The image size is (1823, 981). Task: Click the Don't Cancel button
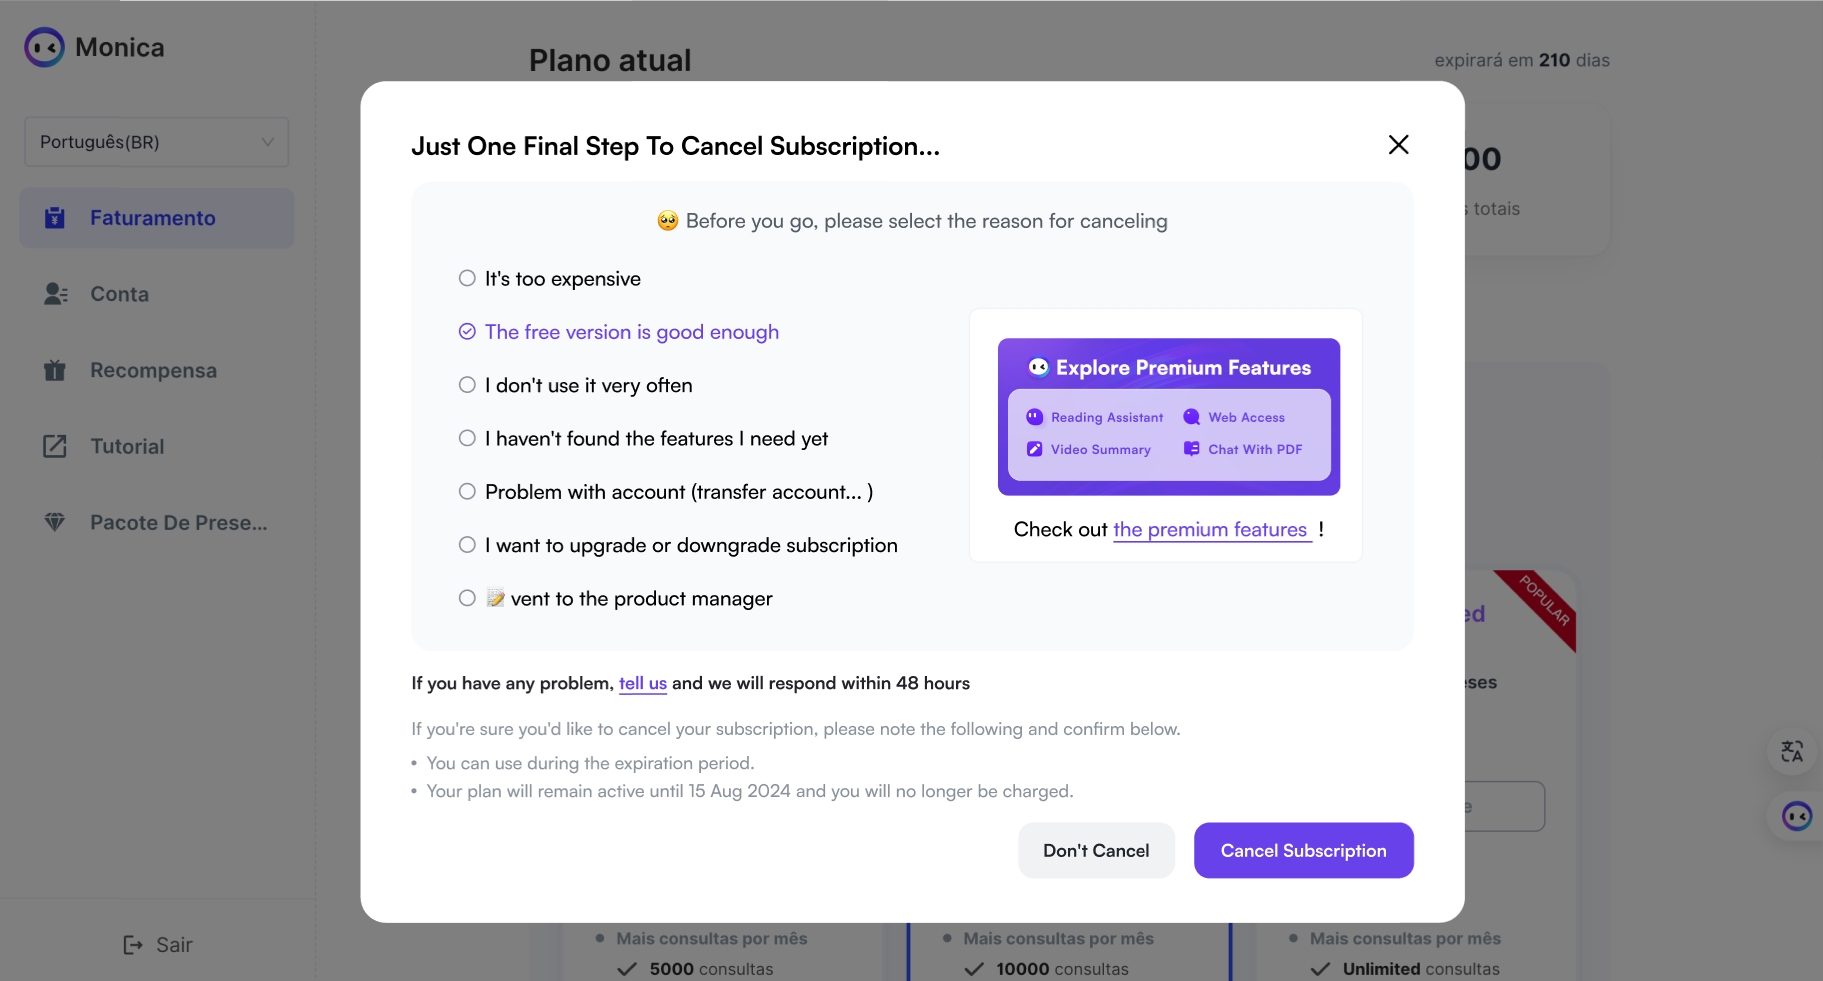[1096, 851]
